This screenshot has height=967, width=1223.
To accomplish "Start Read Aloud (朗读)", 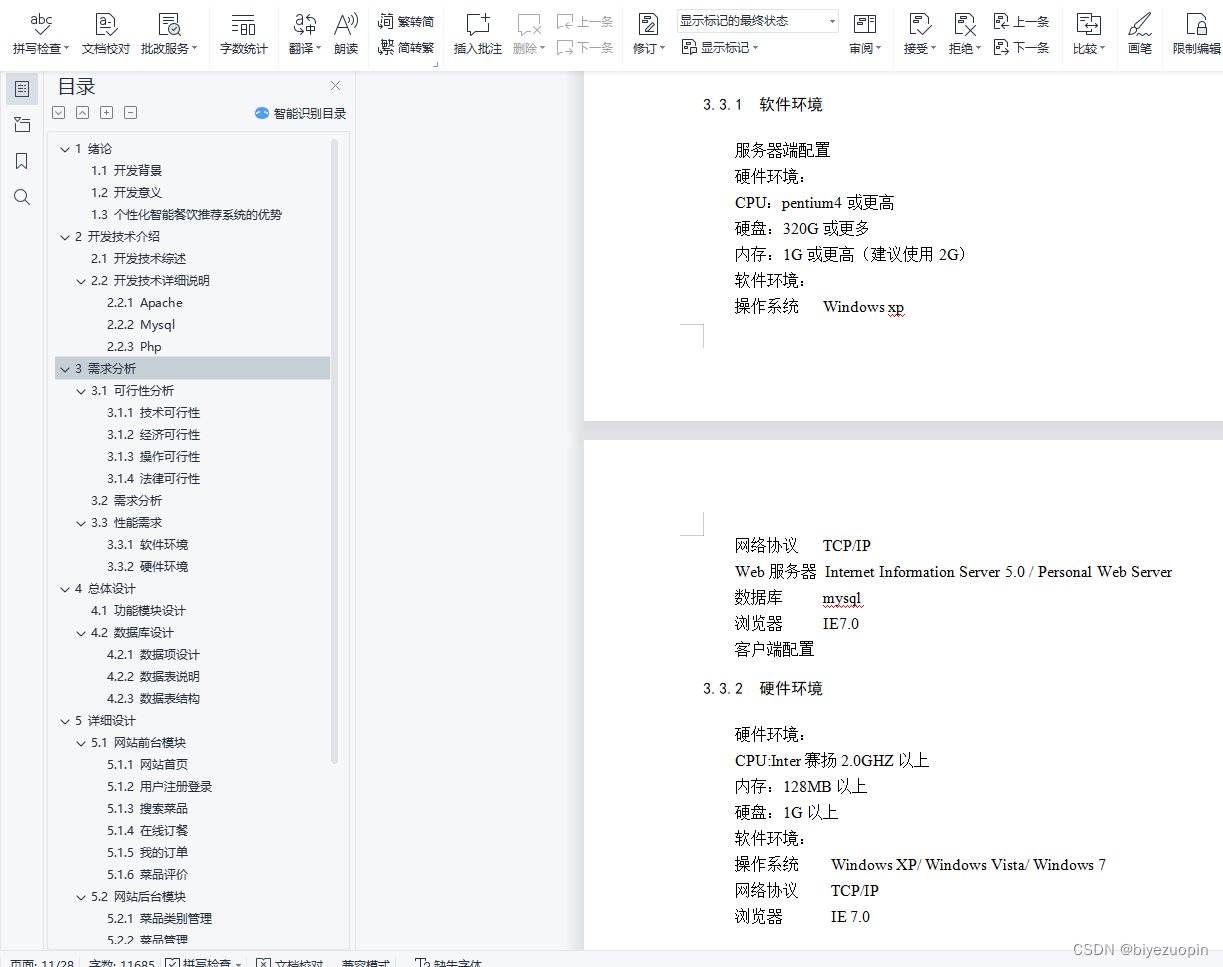I will (x=346, y=34).
